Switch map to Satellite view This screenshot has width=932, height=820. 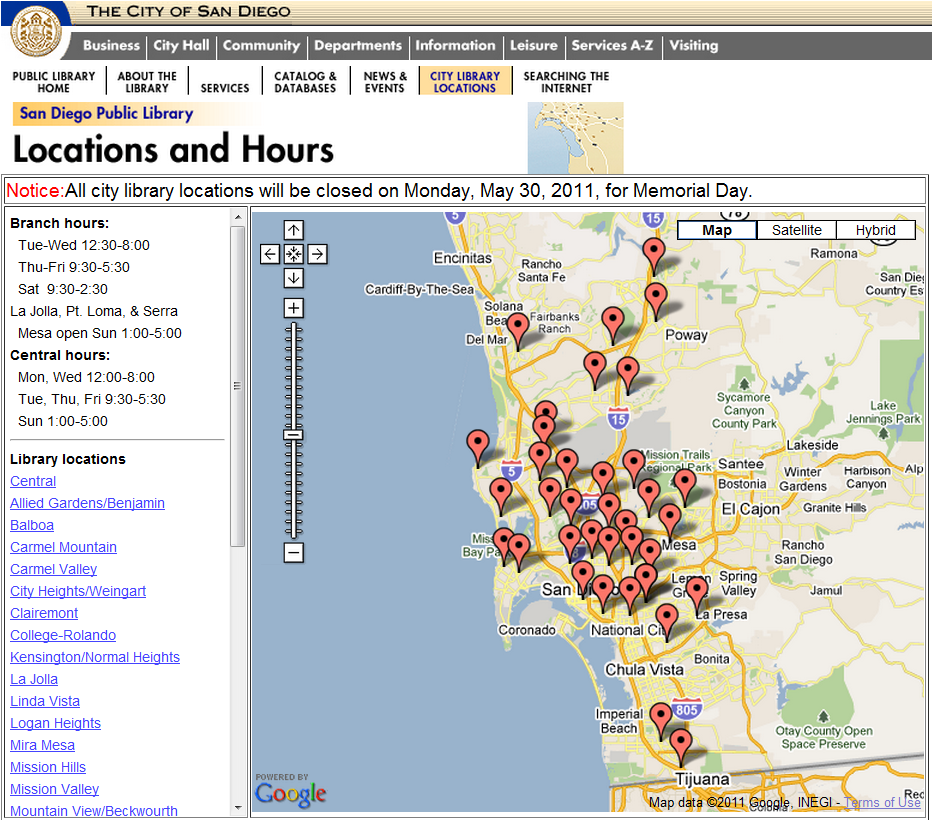click(796, 230)
